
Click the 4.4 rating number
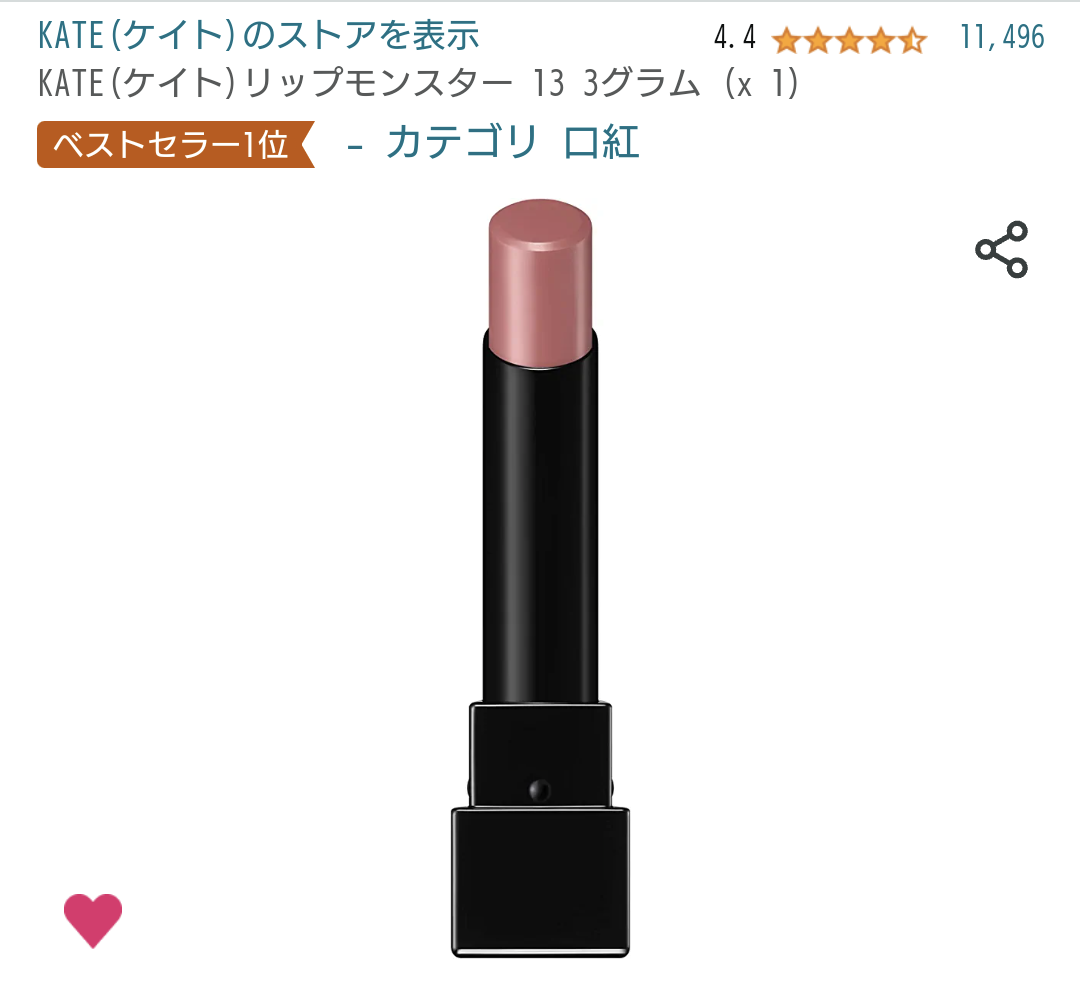[734, 38]
